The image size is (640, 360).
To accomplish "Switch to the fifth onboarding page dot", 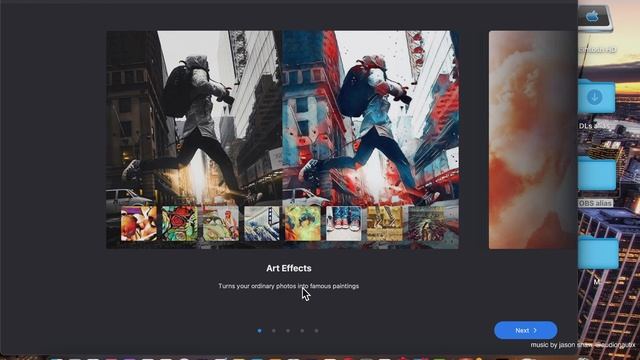I will click(316, 331).
